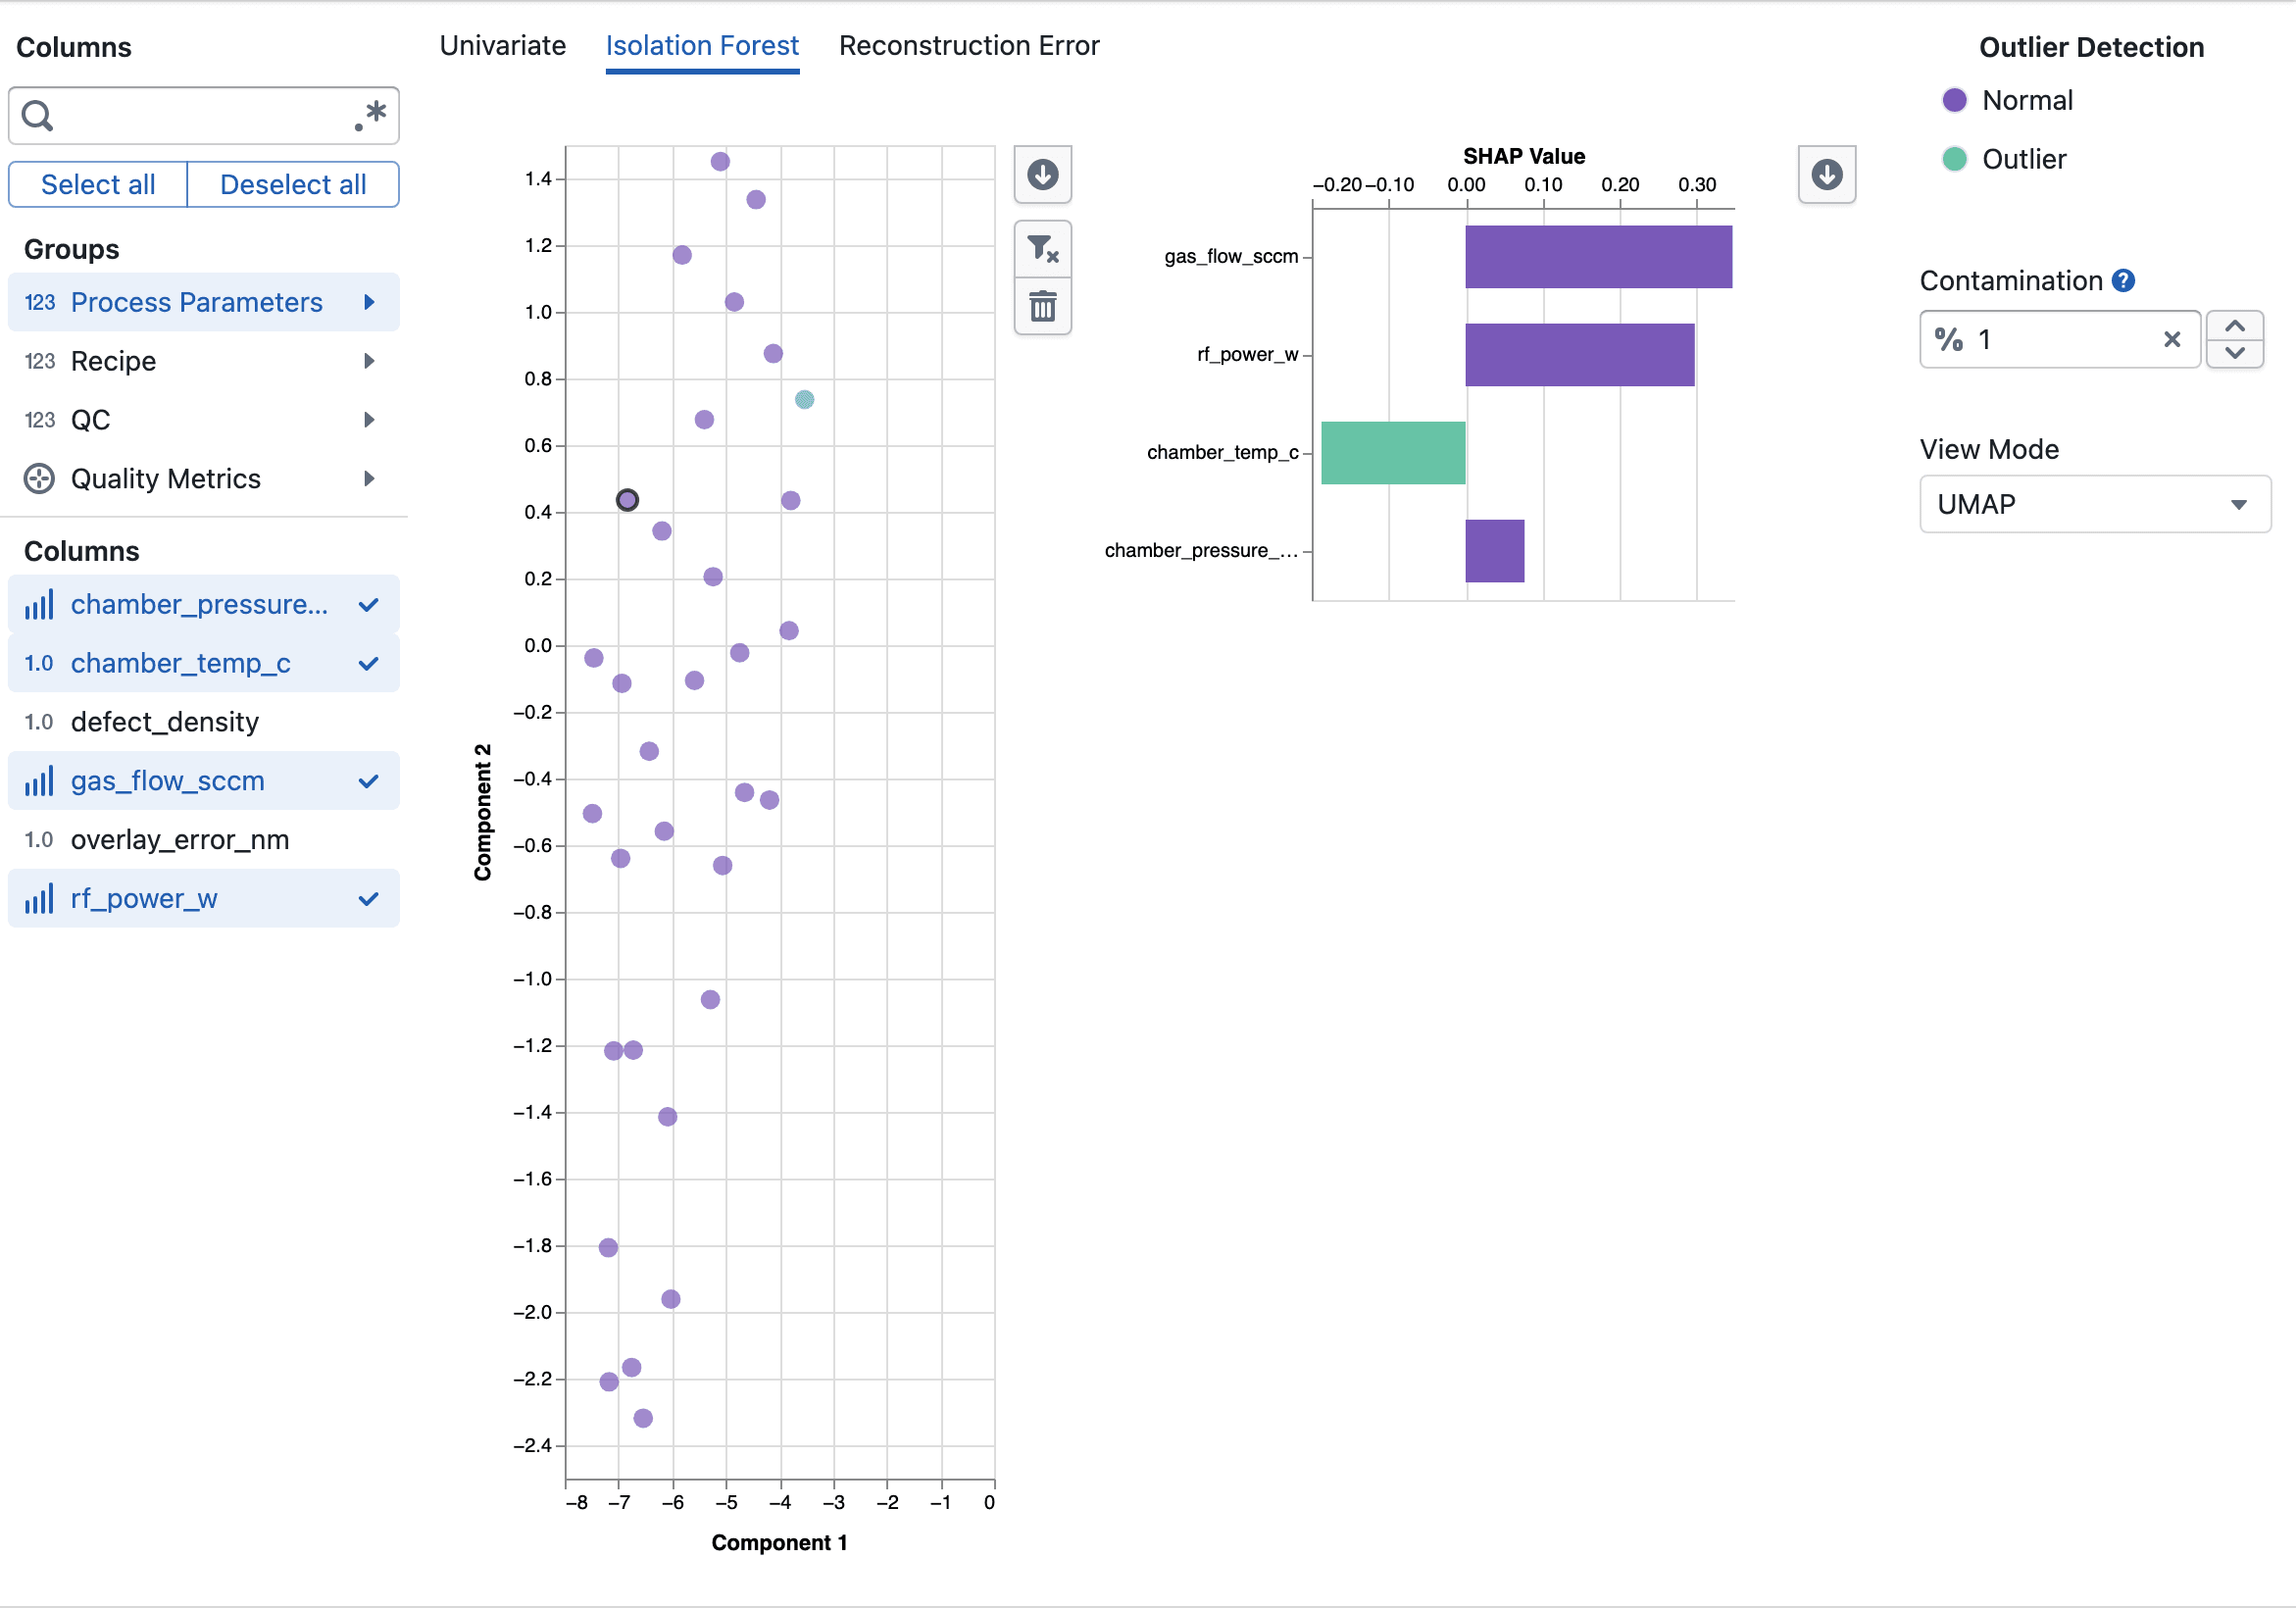Screen dimensions: 2296x1608
Task: Click the QC group label
Action: pos(91,420)
